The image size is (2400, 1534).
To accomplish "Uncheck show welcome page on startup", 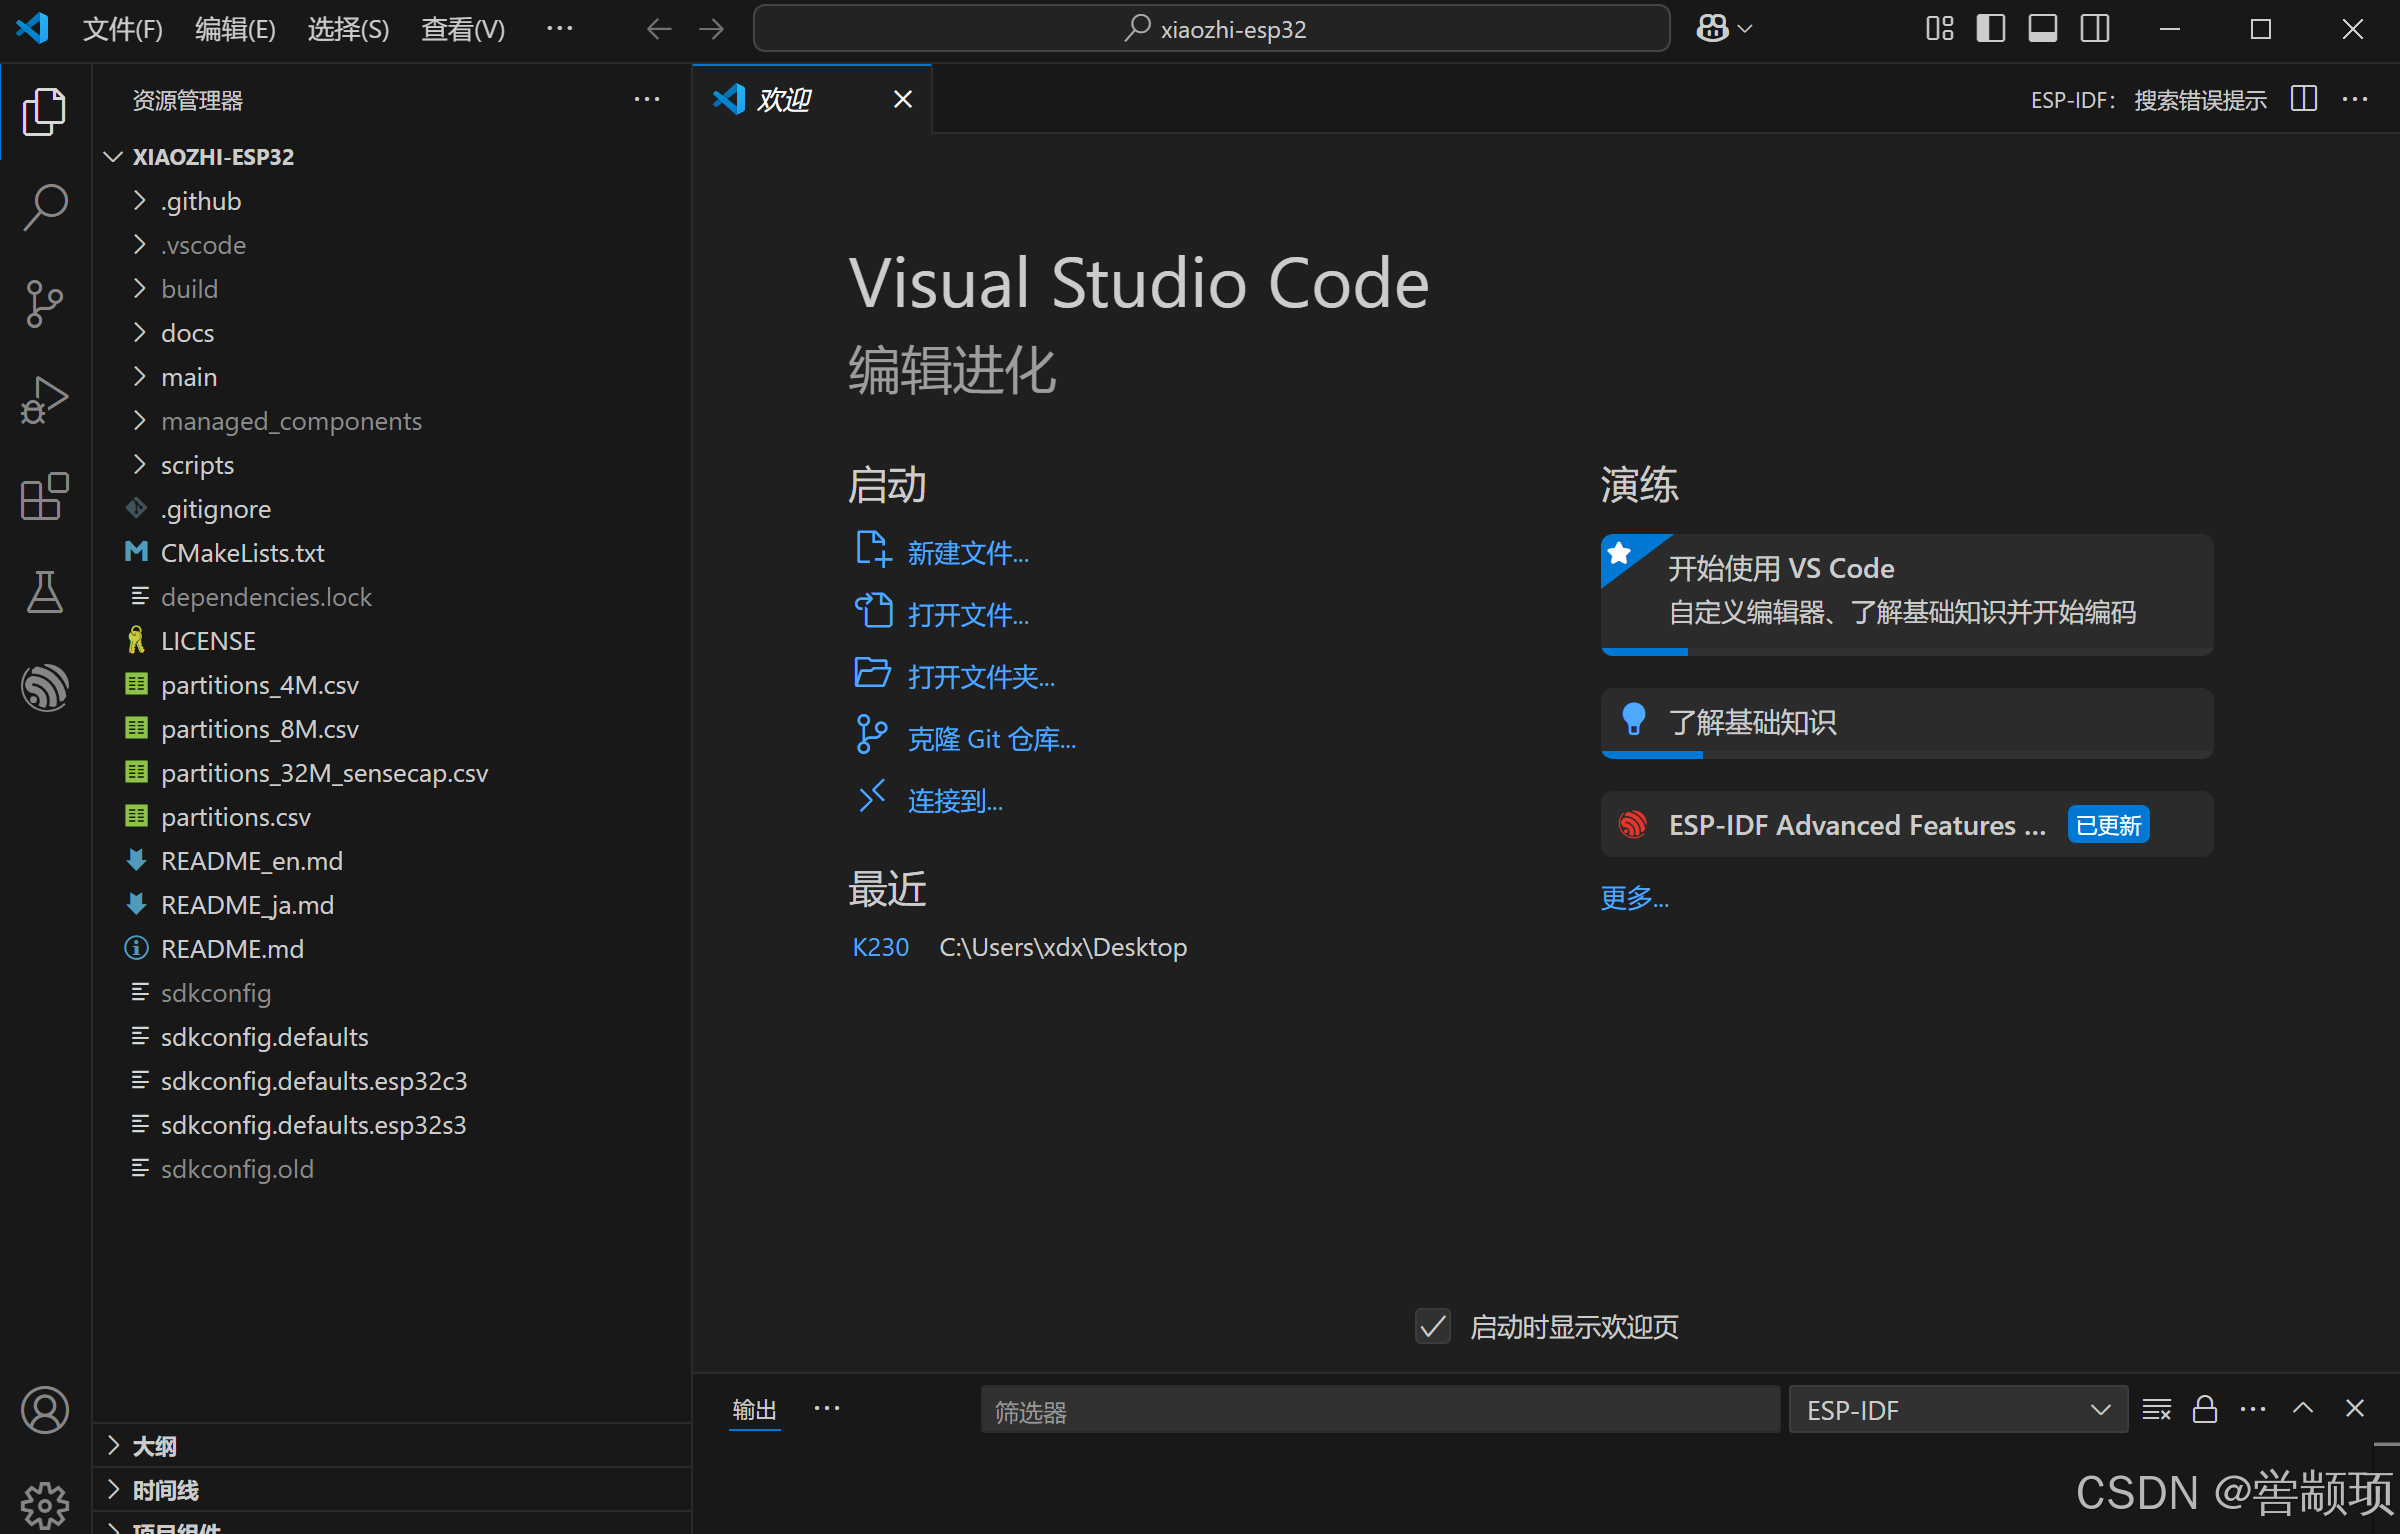I will click(x=1433, y=1327).
